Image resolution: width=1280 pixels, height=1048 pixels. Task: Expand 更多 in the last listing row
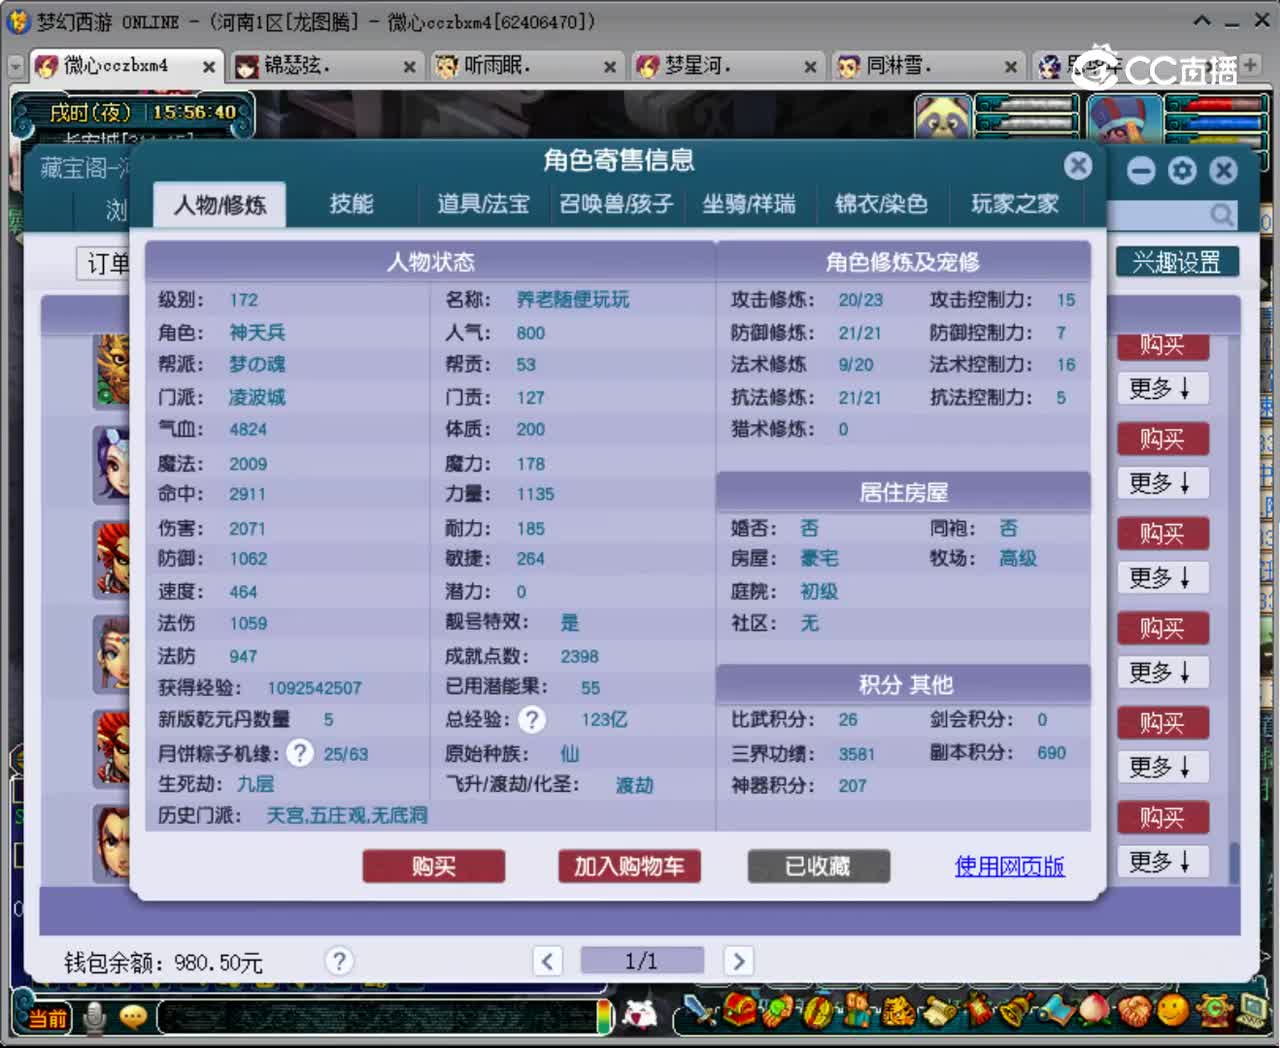[1161, 861]
